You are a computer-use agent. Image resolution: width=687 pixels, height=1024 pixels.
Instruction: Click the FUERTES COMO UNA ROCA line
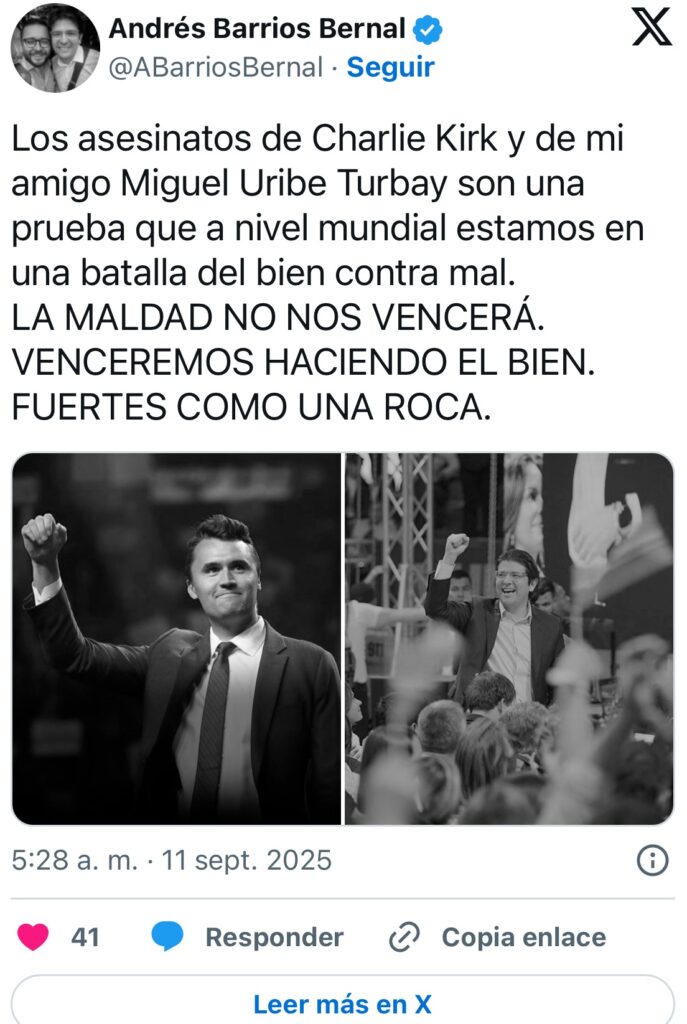pos(251,408)
